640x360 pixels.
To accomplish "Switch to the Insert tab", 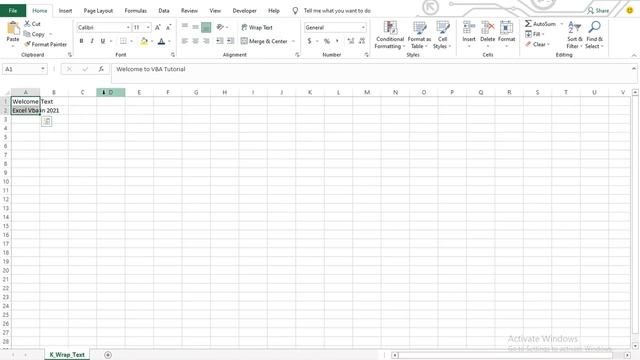I will pyautogui.click(x=65, y=11).
